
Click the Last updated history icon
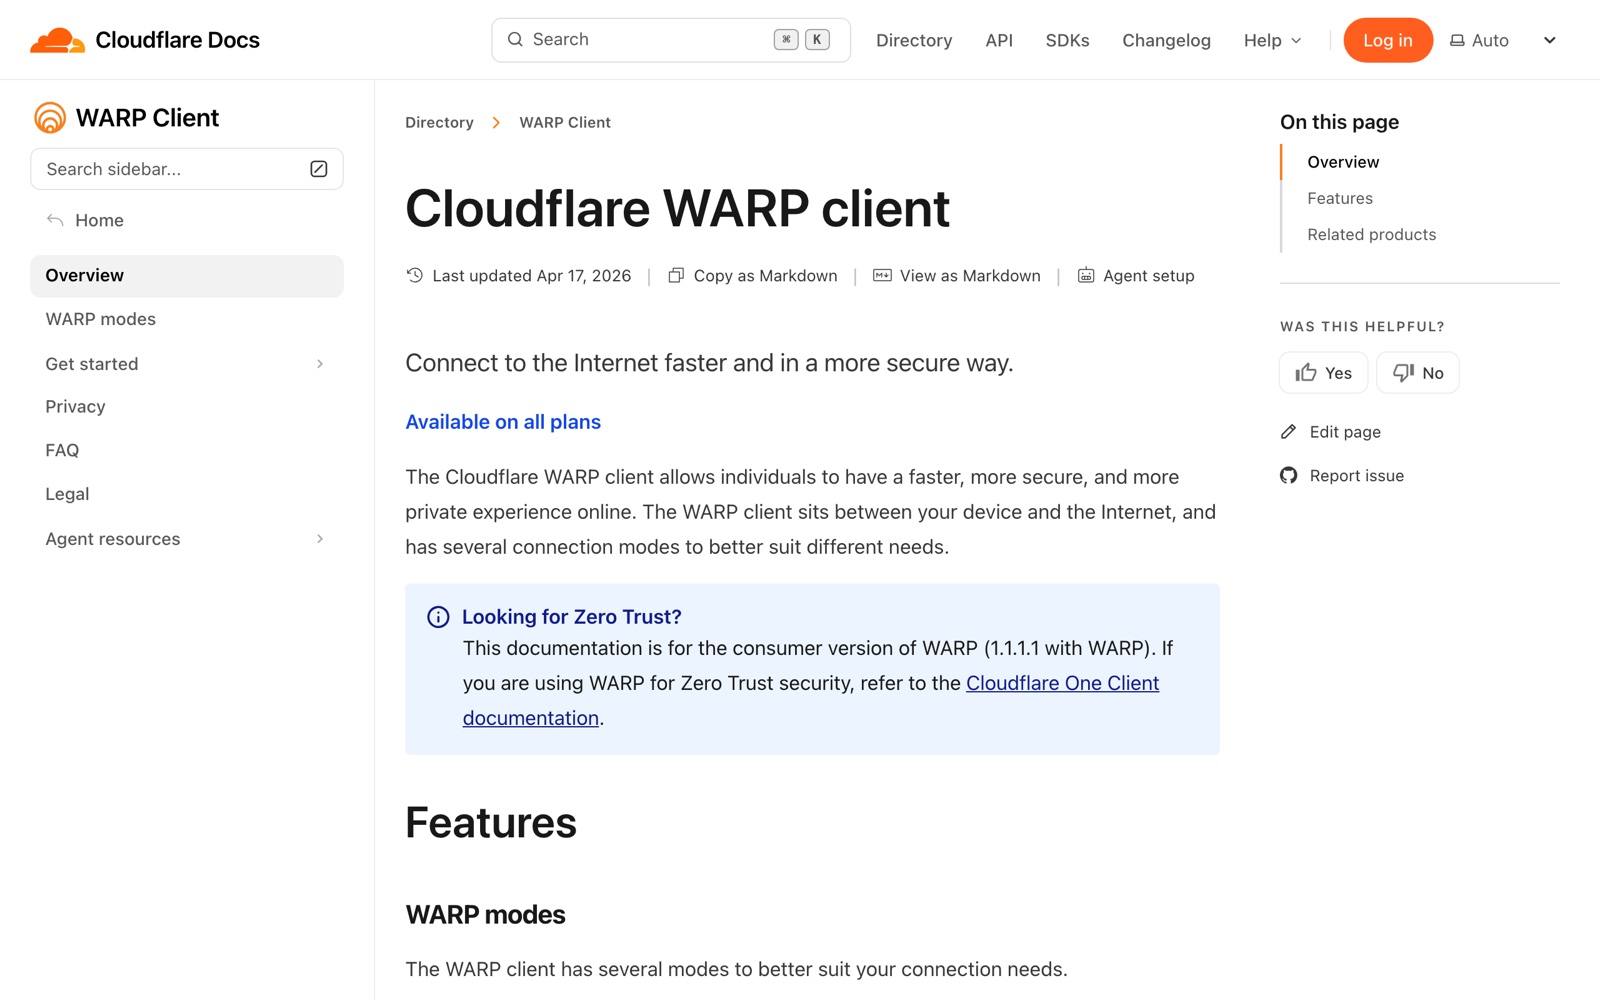click(415, 275)
